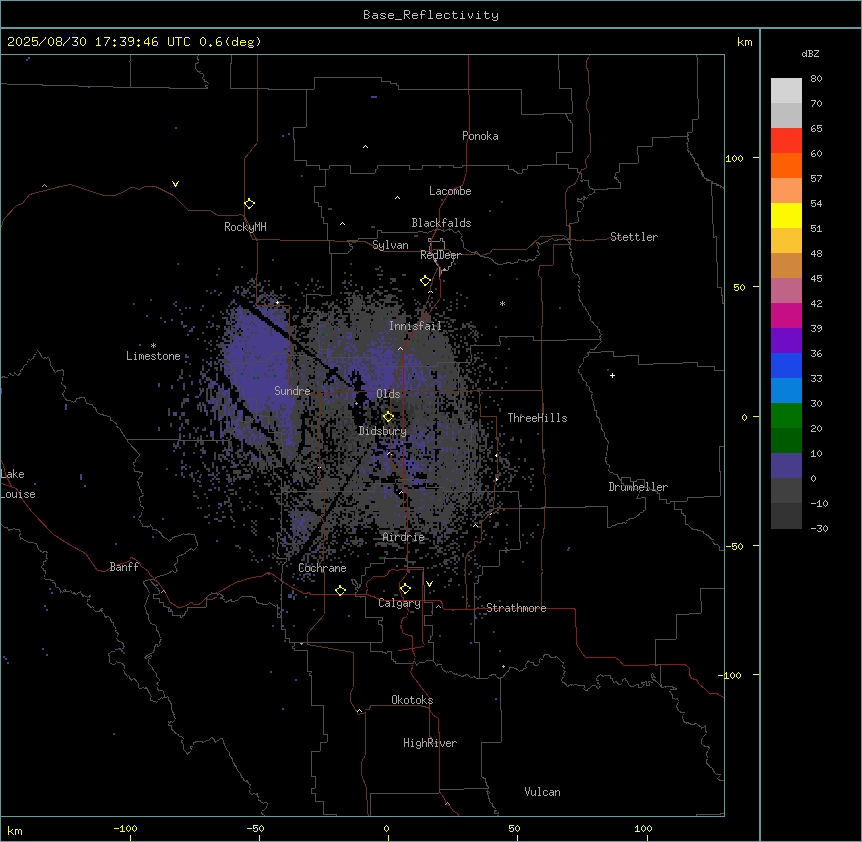Viewport: 862px width, 842px height.
Task: Click the Strathmore label
Action: point(516,608)
